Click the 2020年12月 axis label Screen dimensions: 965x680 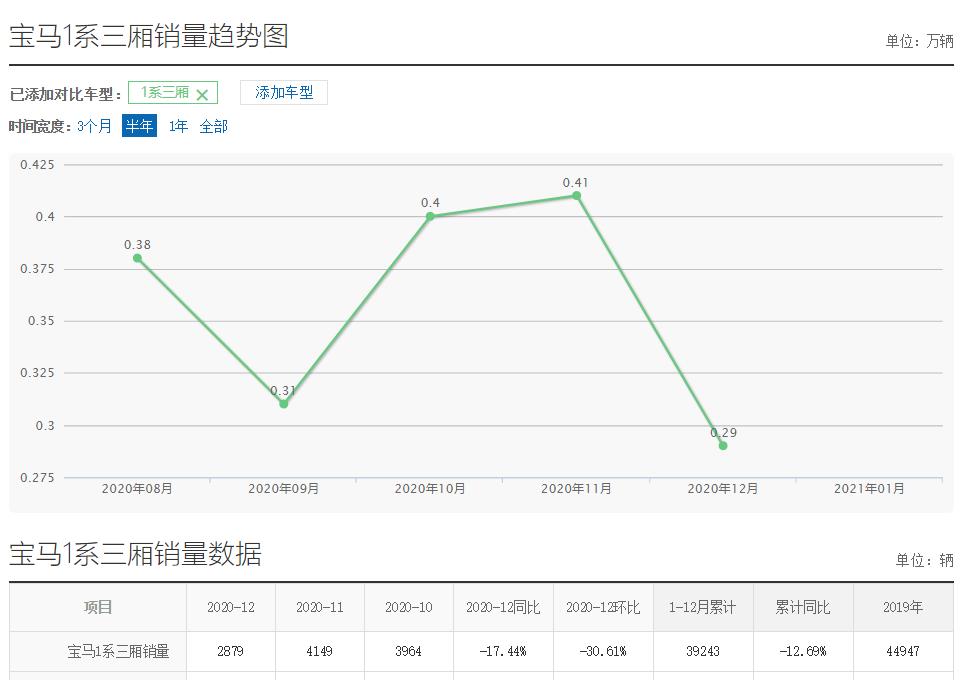723,489
